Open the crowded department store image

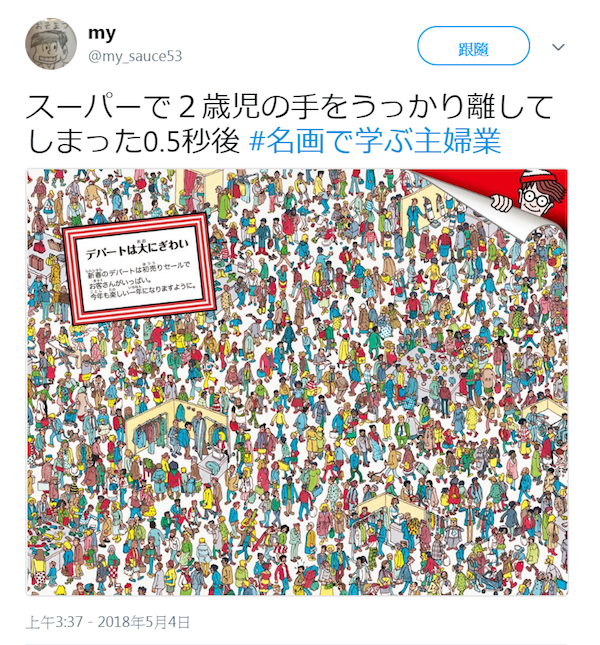click(297, 382)
